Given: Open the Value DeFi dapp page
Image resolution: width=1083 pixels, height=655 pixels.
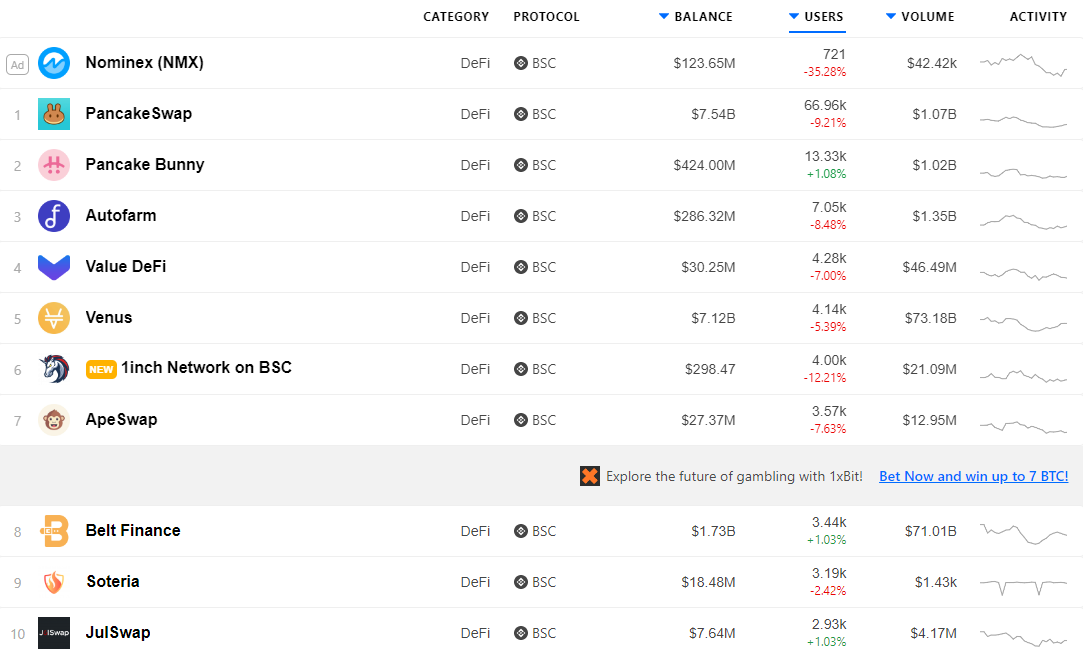Looking at the screenshot, I should click(126, 267).
